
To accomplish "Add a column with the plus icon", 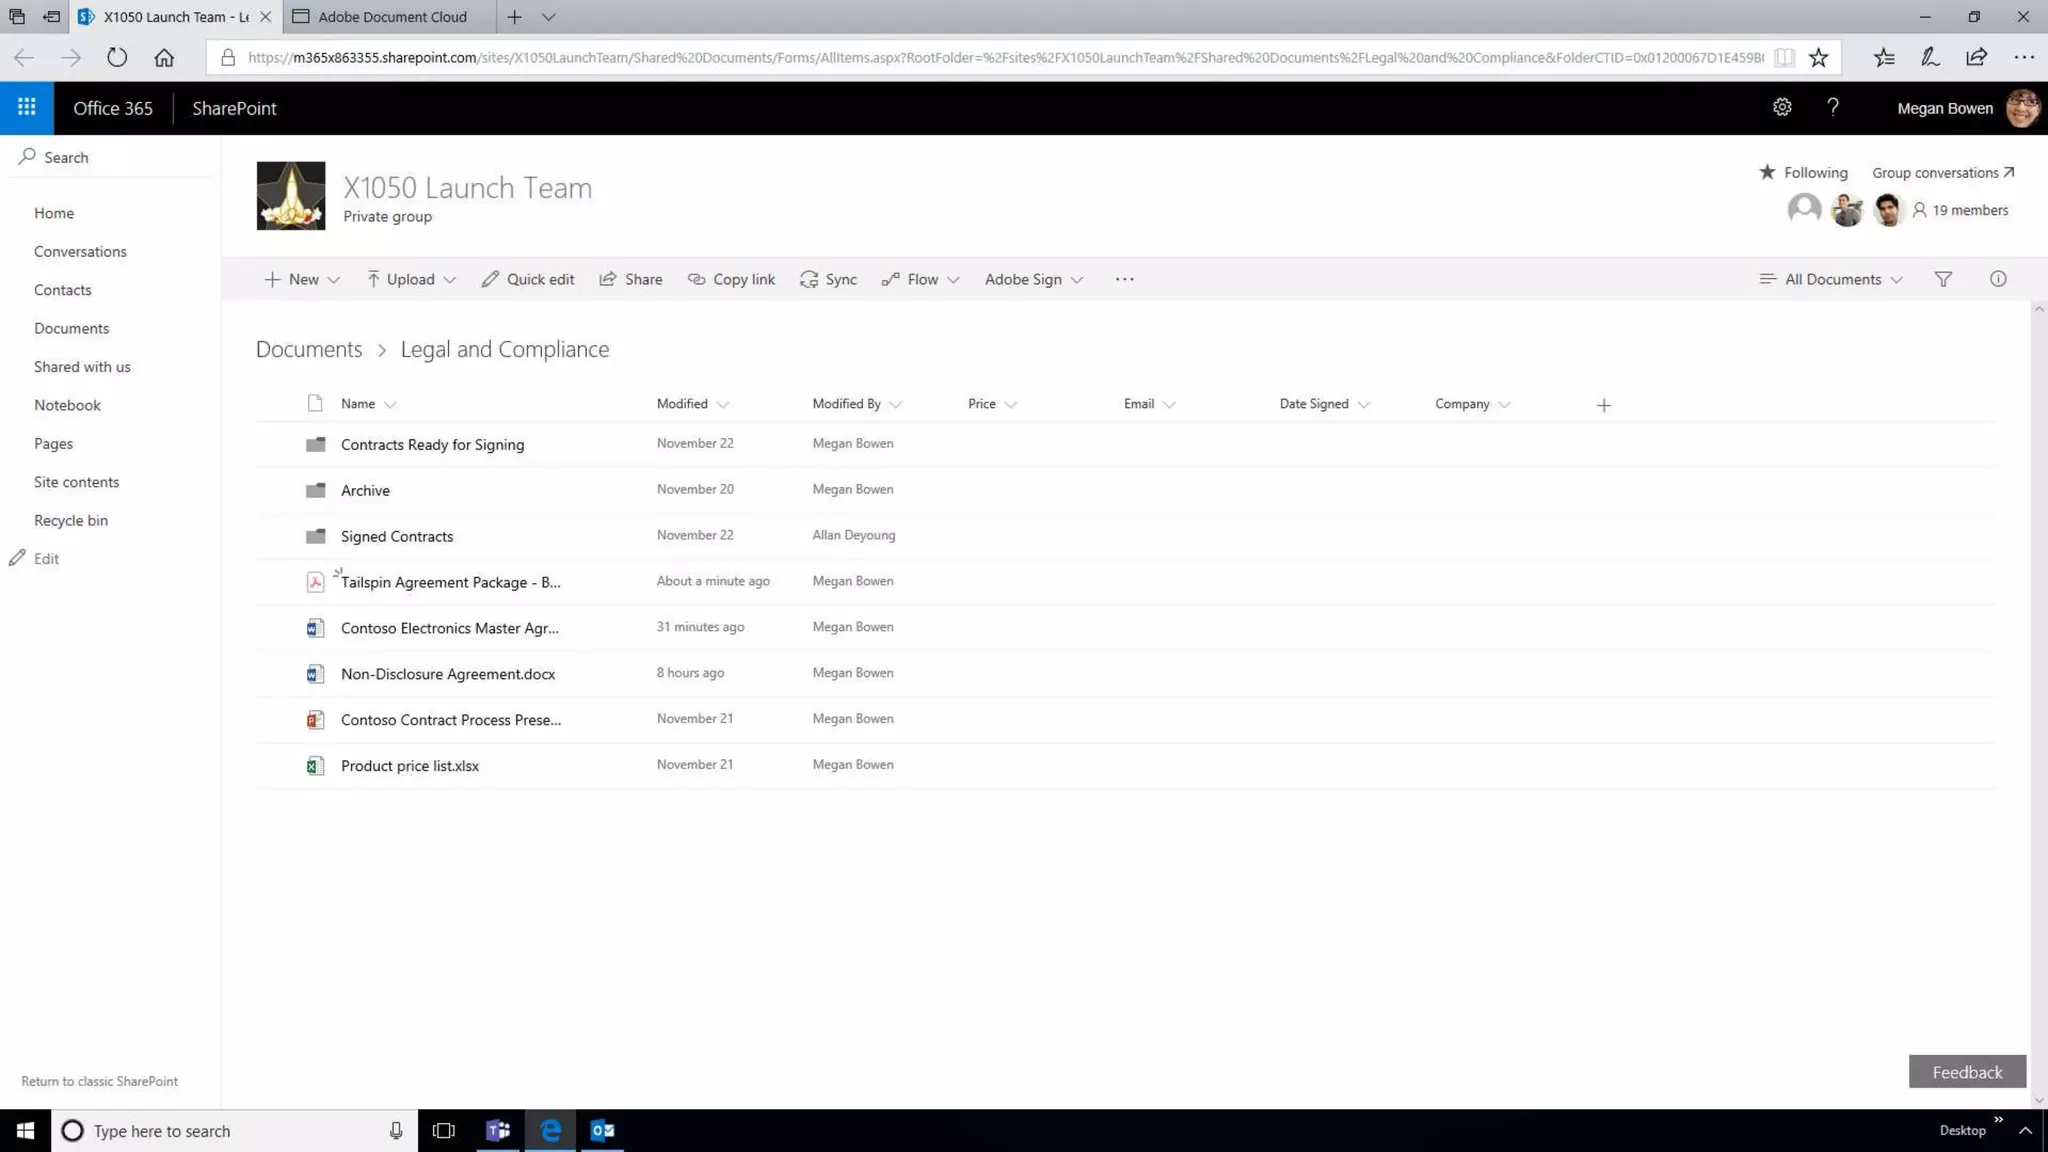I will point(1604,405).
